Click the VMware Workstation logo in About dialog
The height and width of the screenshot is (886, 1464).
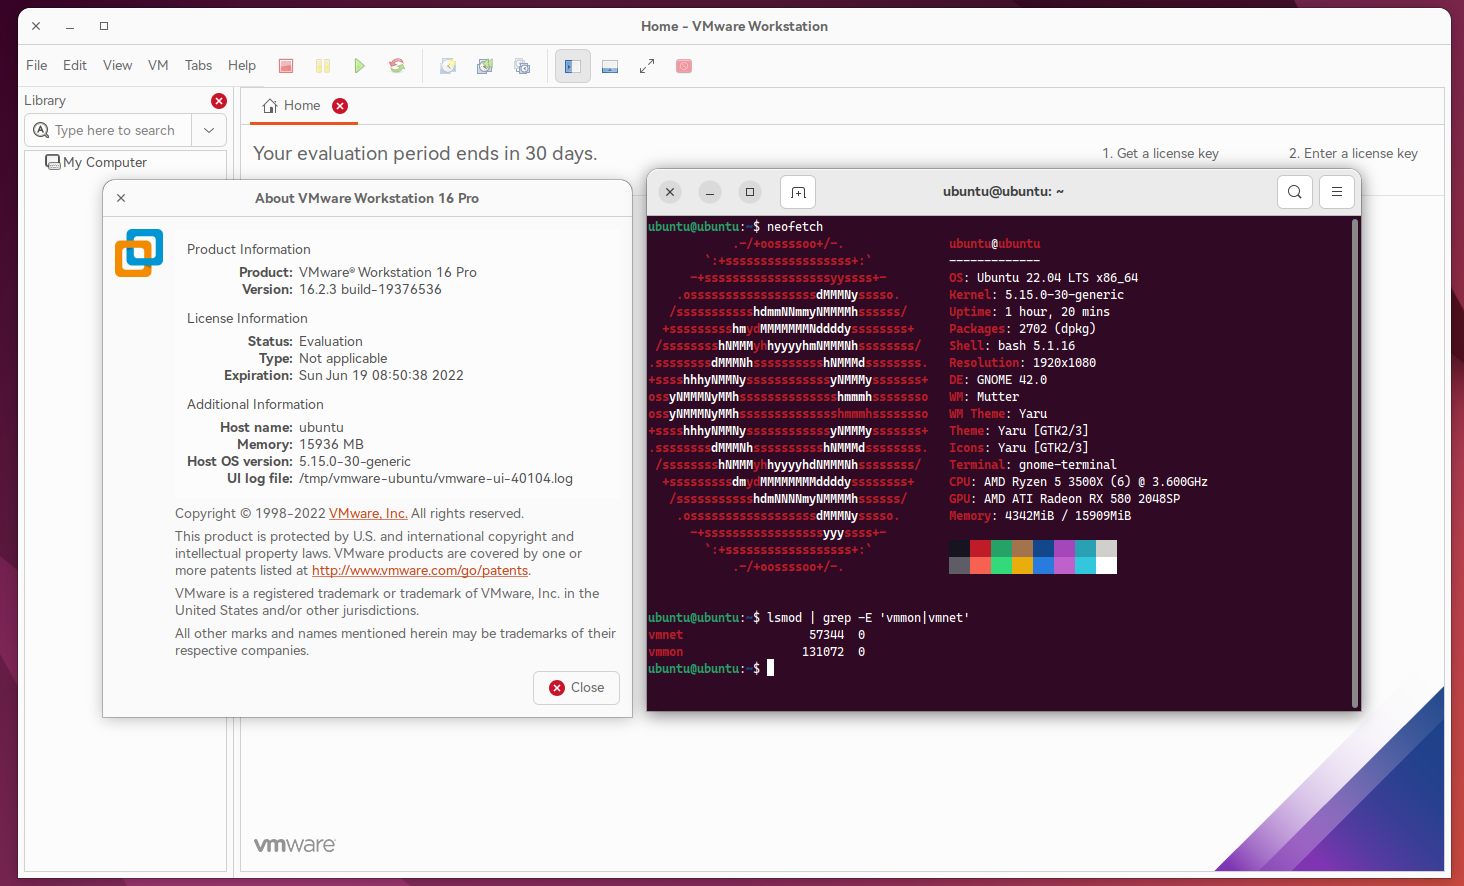(139, 253)
